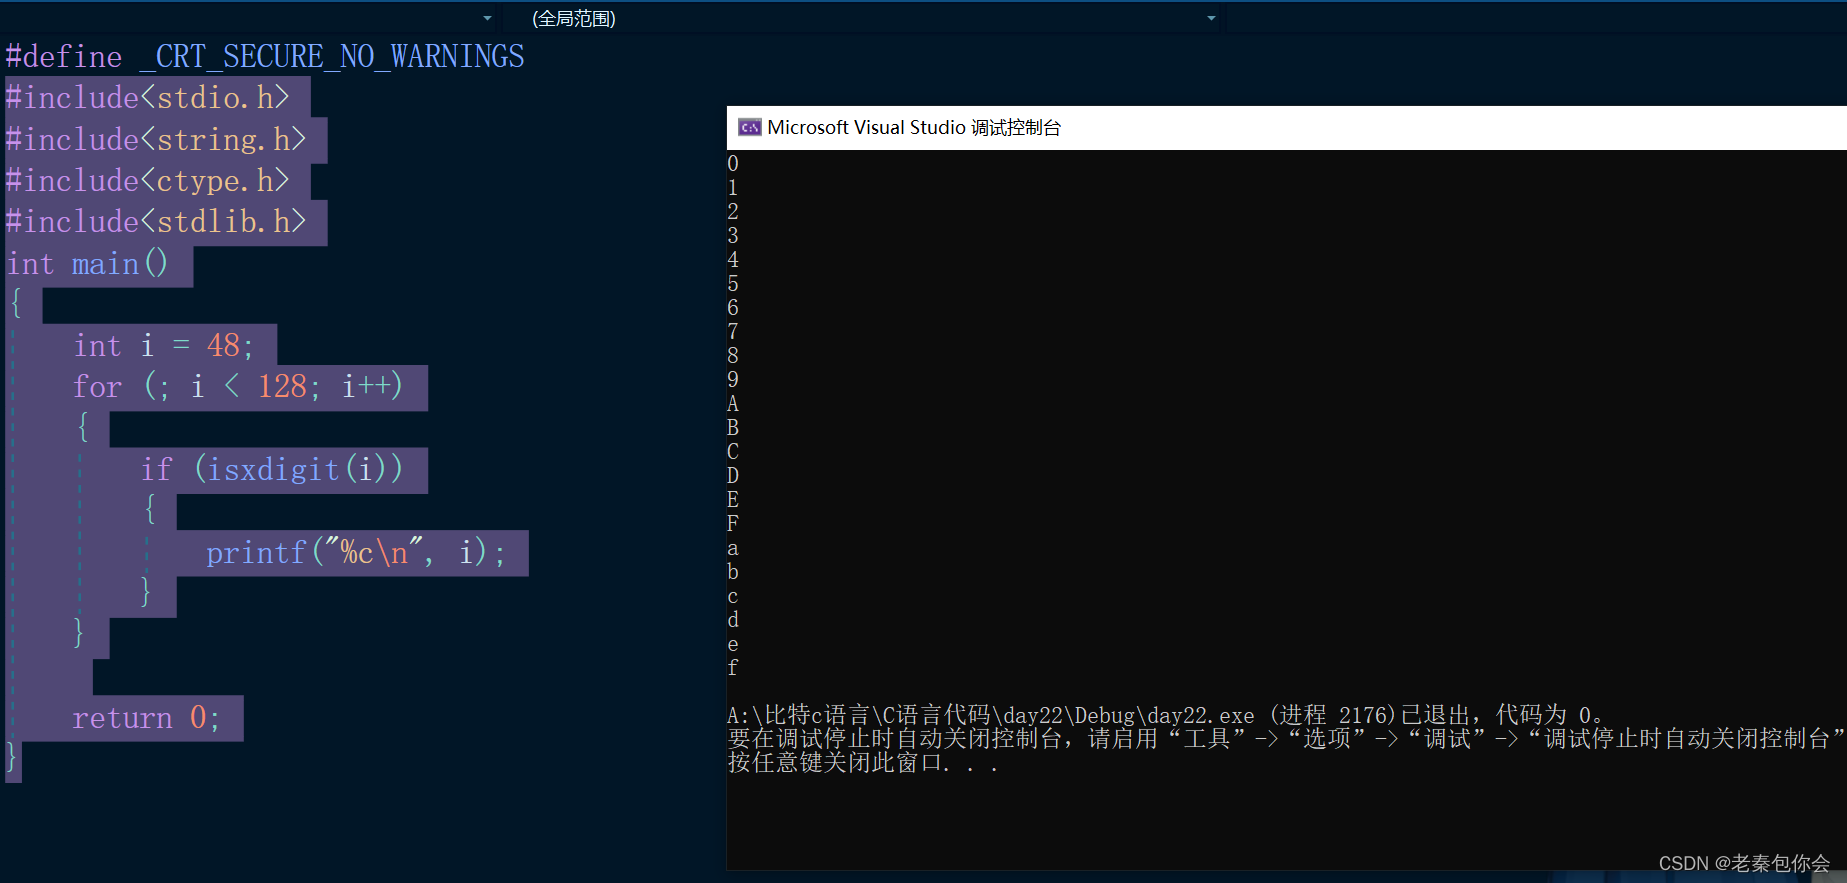Click the #include<string.h> line
This screenshot has width=1847, height=883.
tap(156, 139)
